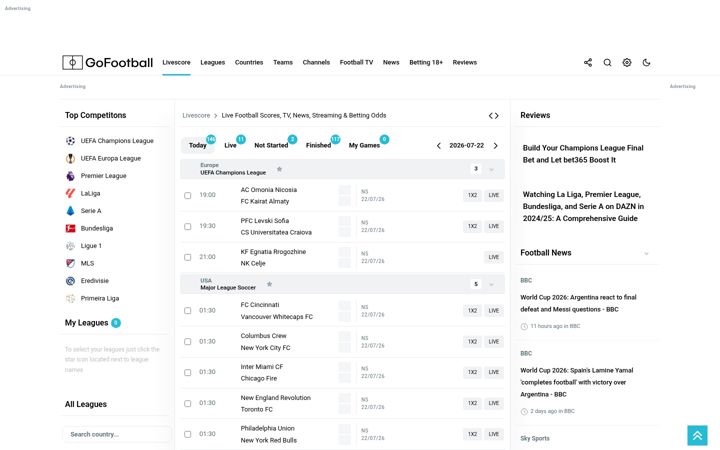Click the Serie A logo icon

tap(70, 211)
